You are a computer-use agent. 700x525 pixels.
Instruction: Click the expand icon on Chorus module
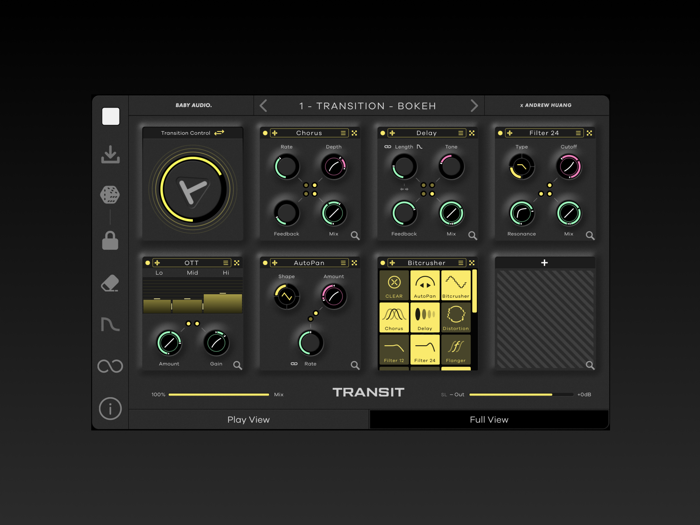pos(354,133)
